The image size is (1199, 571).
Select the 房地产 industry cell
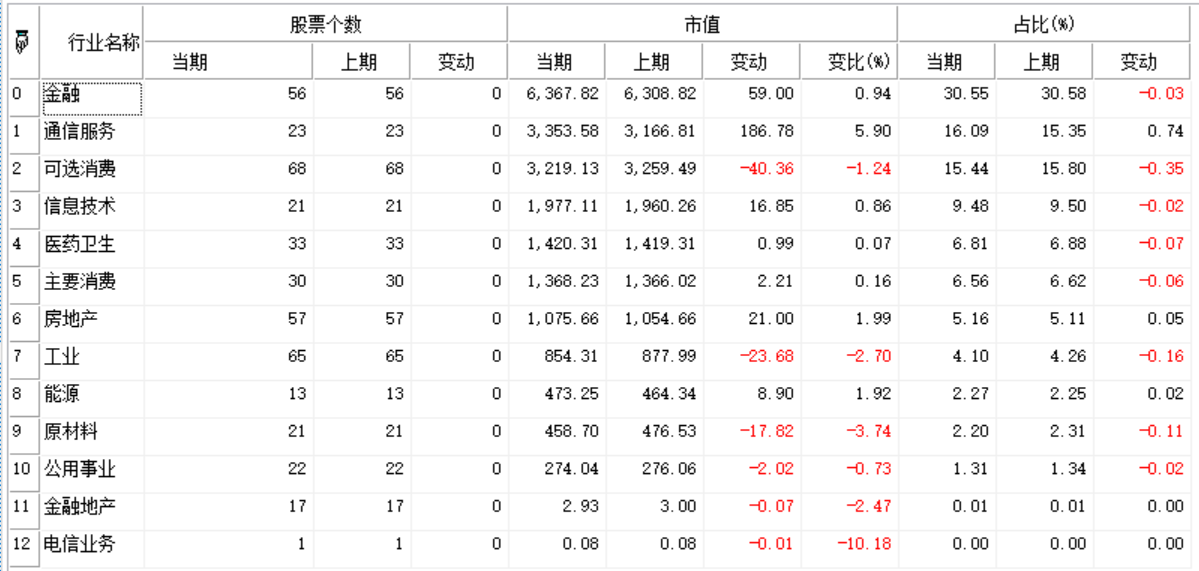[x=92, y=319]
